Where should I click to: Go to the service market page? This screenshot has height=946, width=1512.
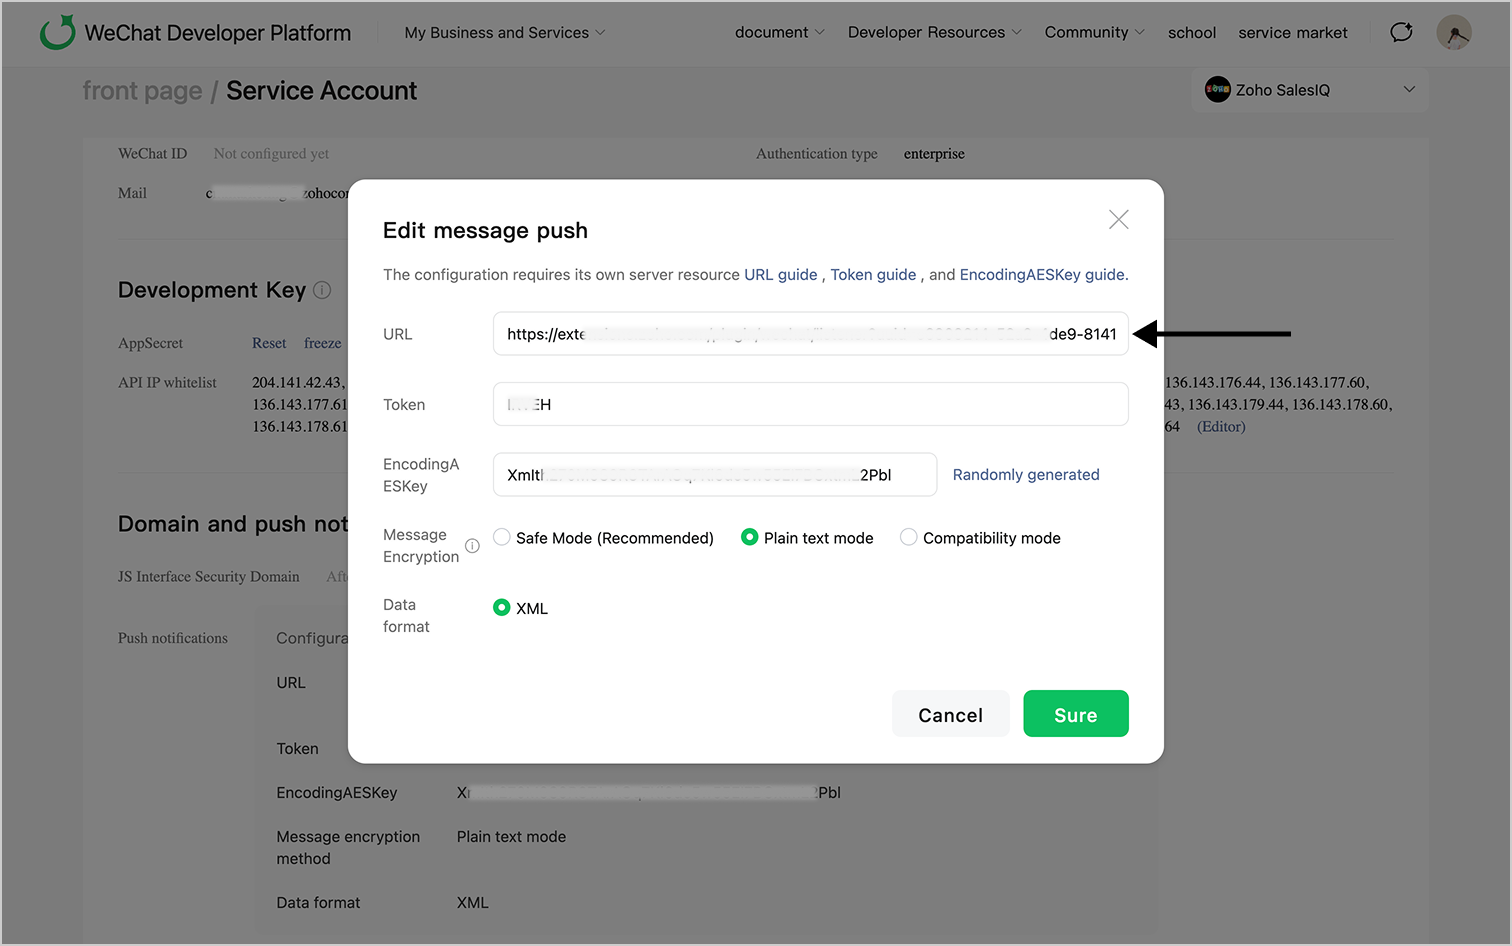[x=1292, y=33]
